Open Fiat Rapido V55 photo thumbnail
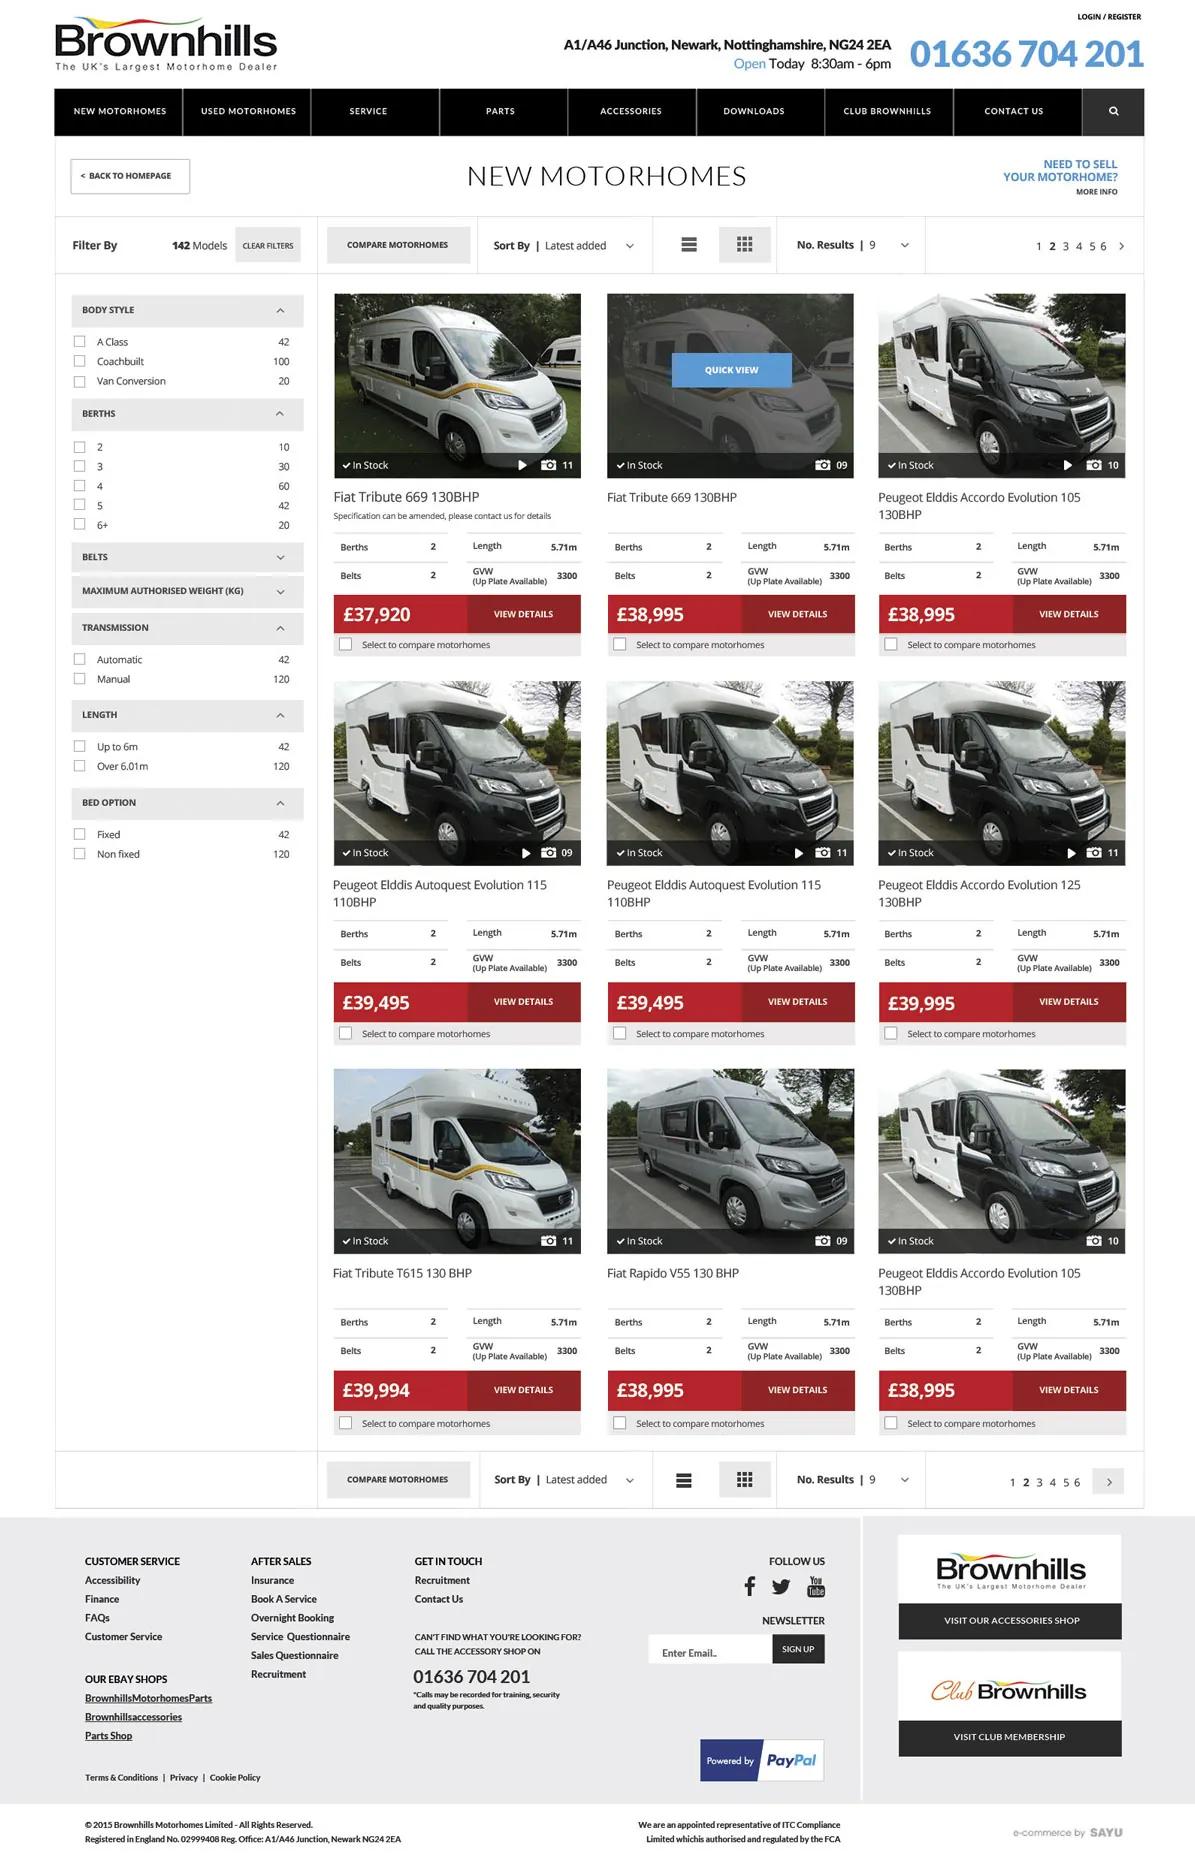This screenshot has width=1195, height=1861. pyautogui.click(x=730, y=1160)
